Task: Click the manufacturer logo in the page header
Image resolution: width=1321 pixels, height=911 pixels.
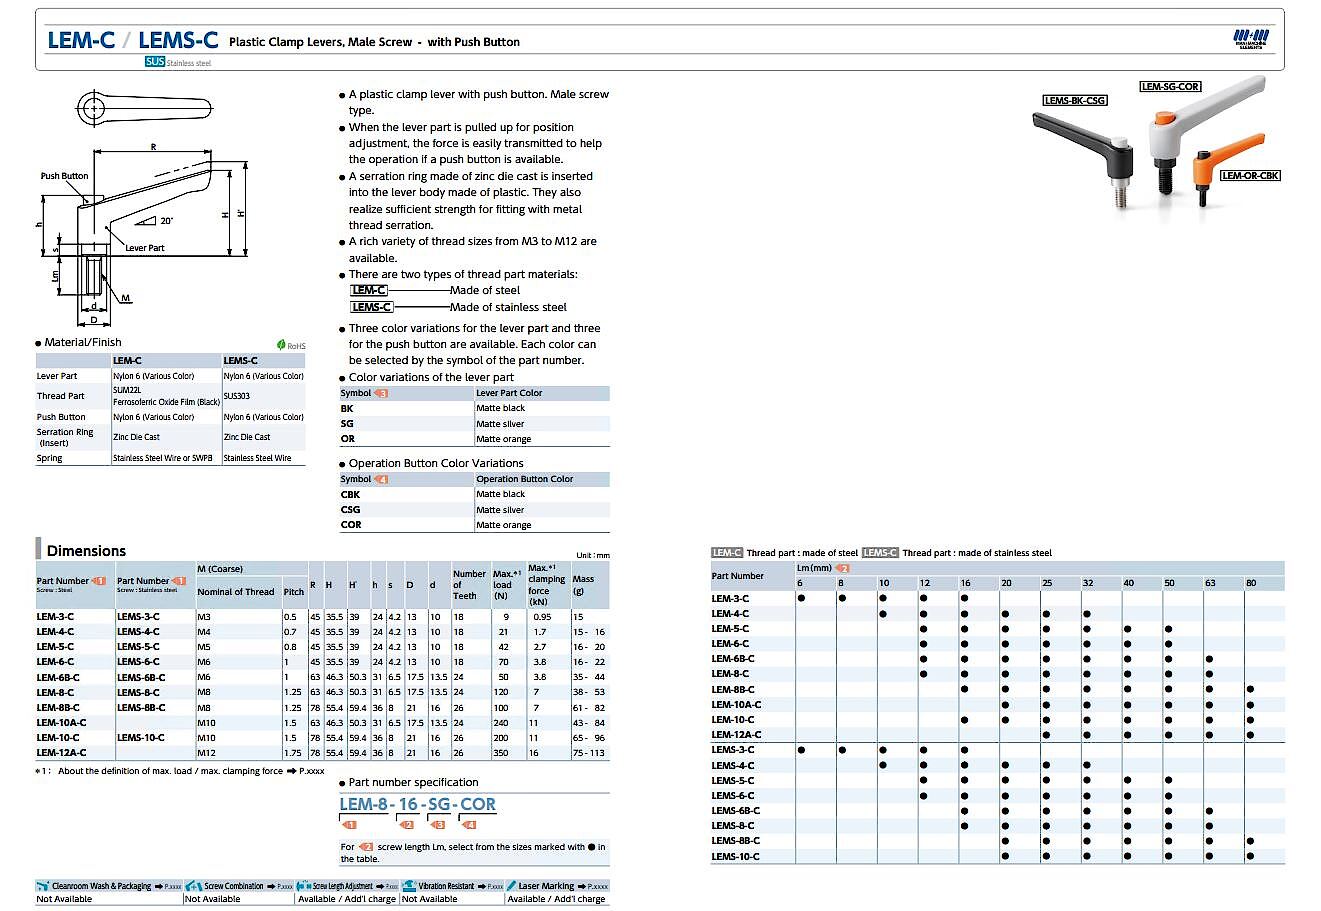Action: (x=1250, y=40)
